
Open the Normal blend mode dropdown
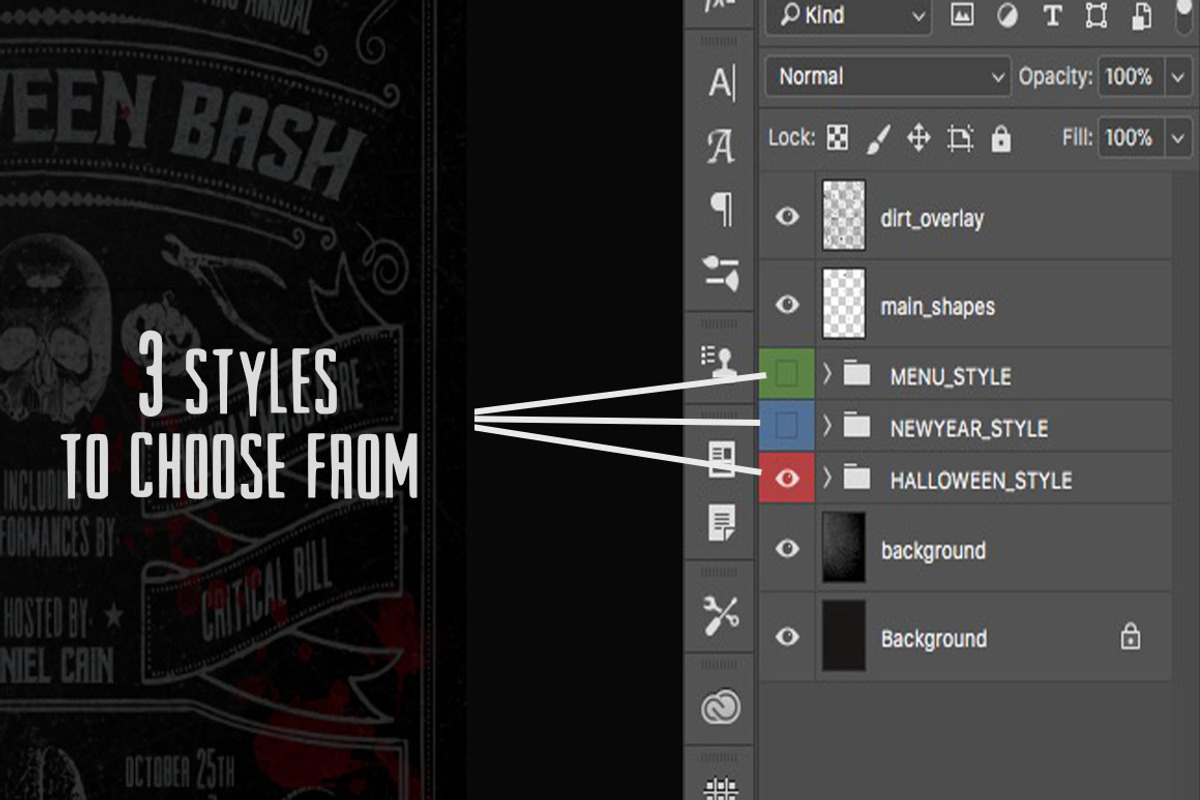(888, 77)
